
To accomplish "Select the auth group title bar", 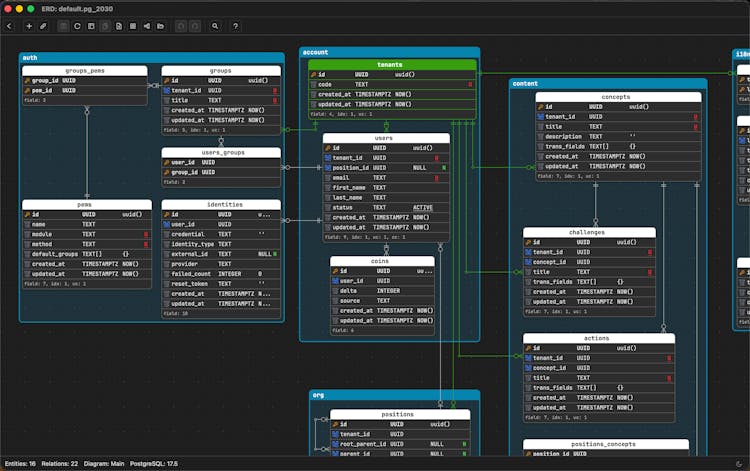I will [x=150, y=58].
